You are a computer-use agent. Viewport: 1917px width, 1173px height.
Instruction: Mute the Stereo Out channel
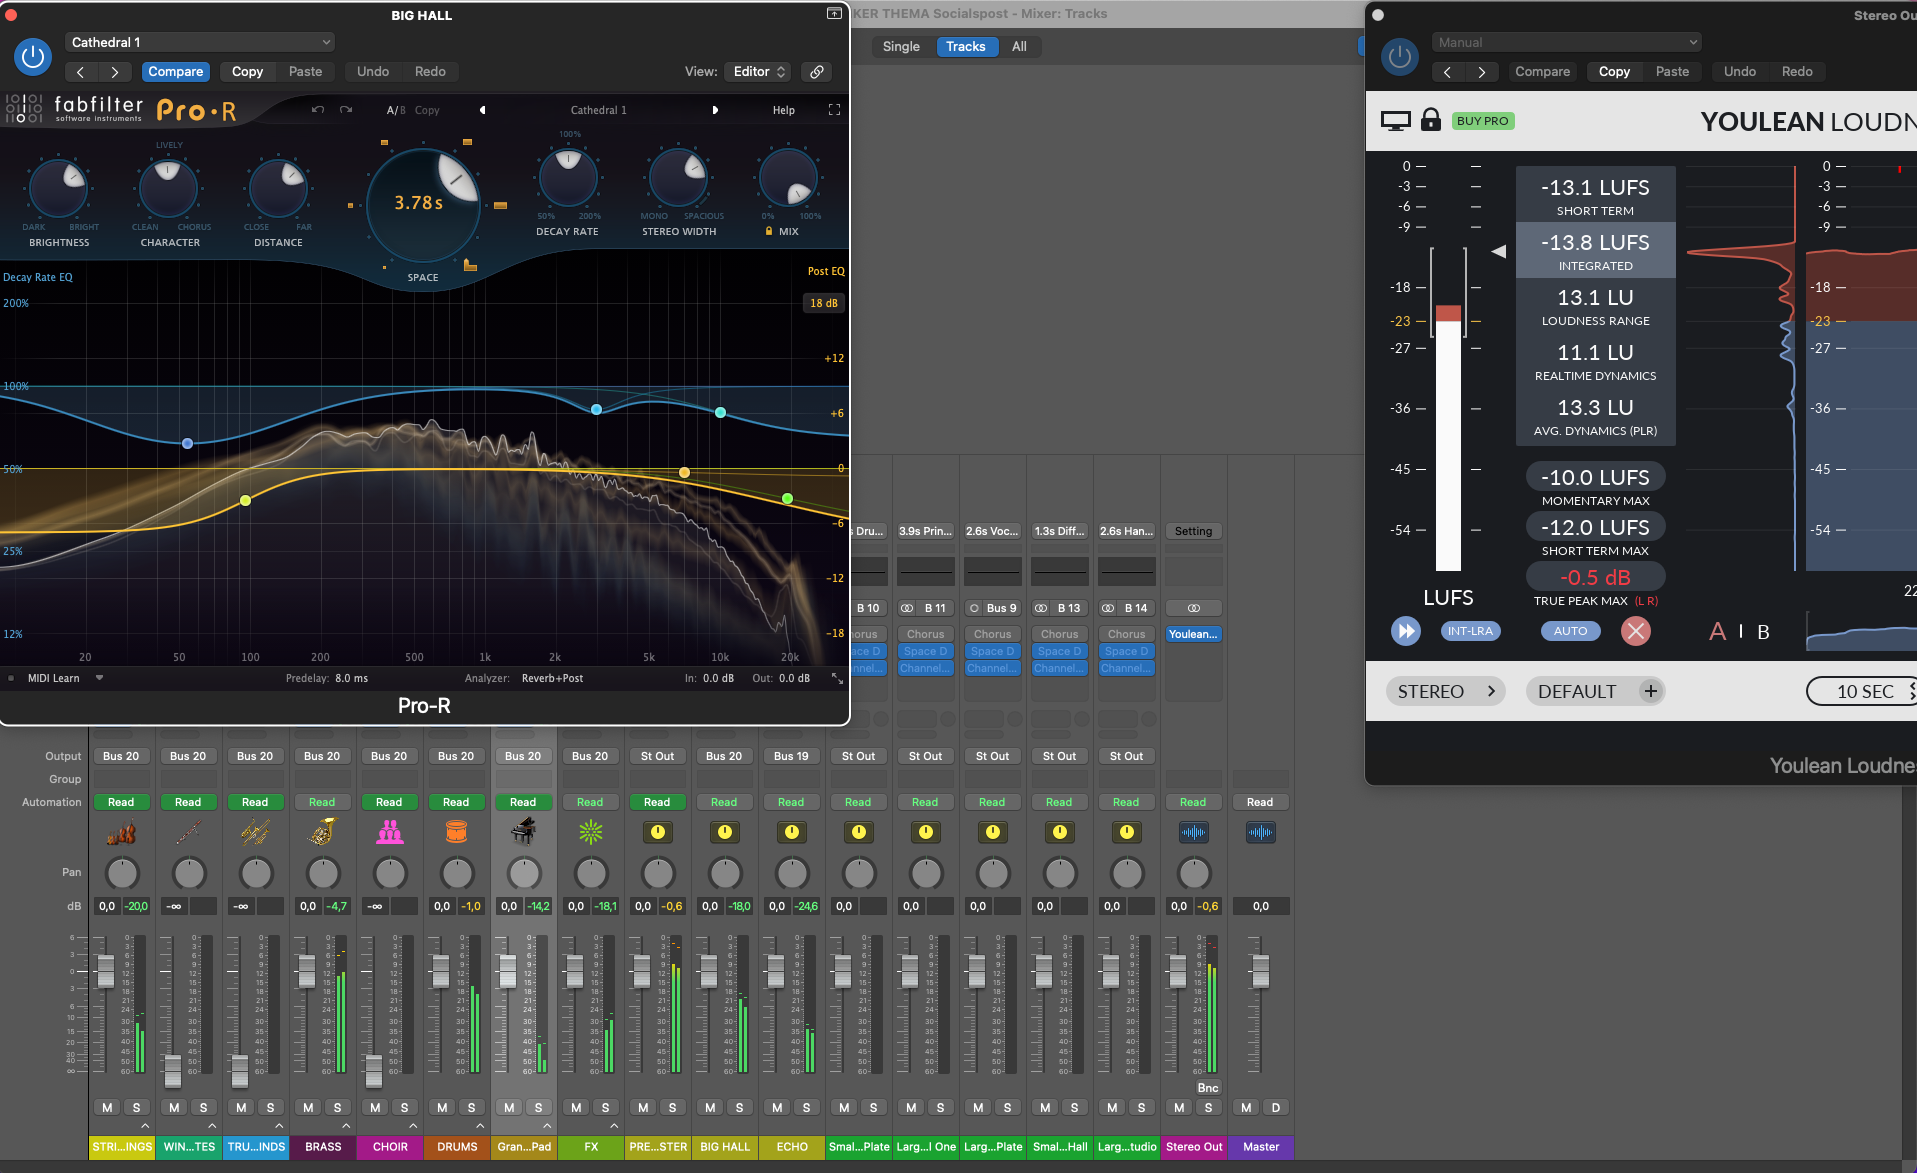(x=1179, y=1107)
